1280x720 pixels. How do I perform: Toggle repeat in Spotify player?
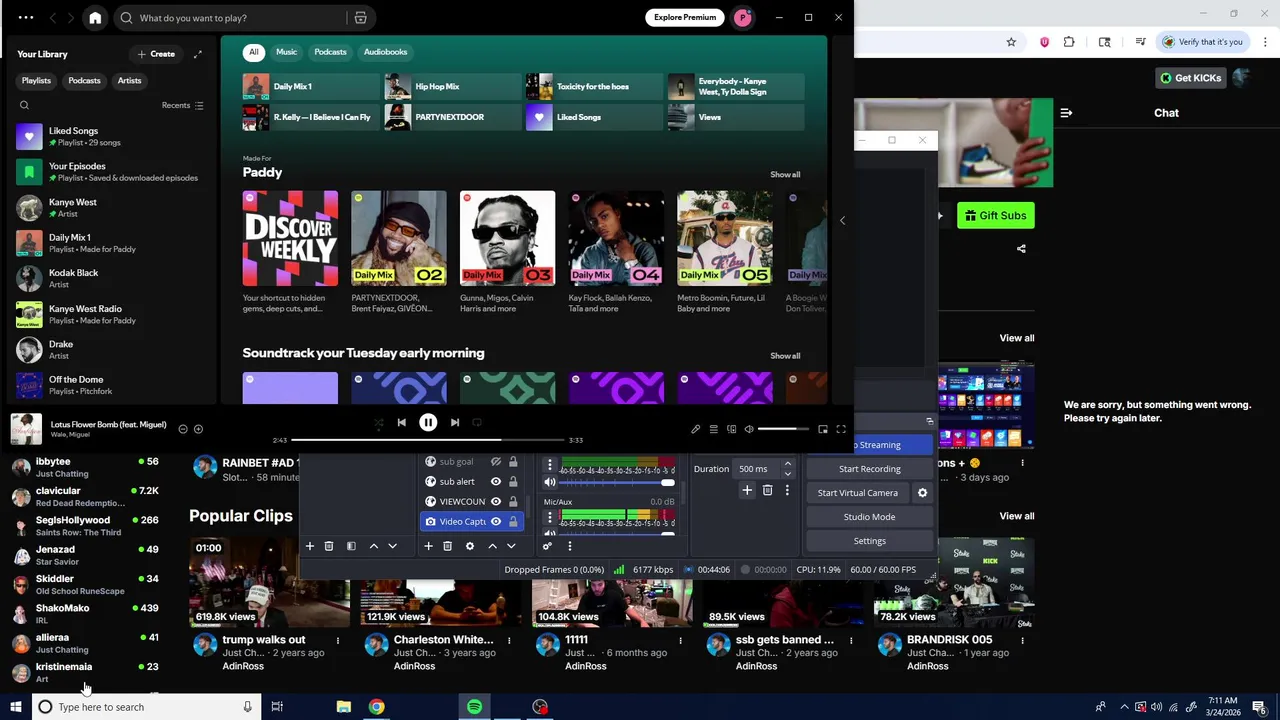click(477, 422)
